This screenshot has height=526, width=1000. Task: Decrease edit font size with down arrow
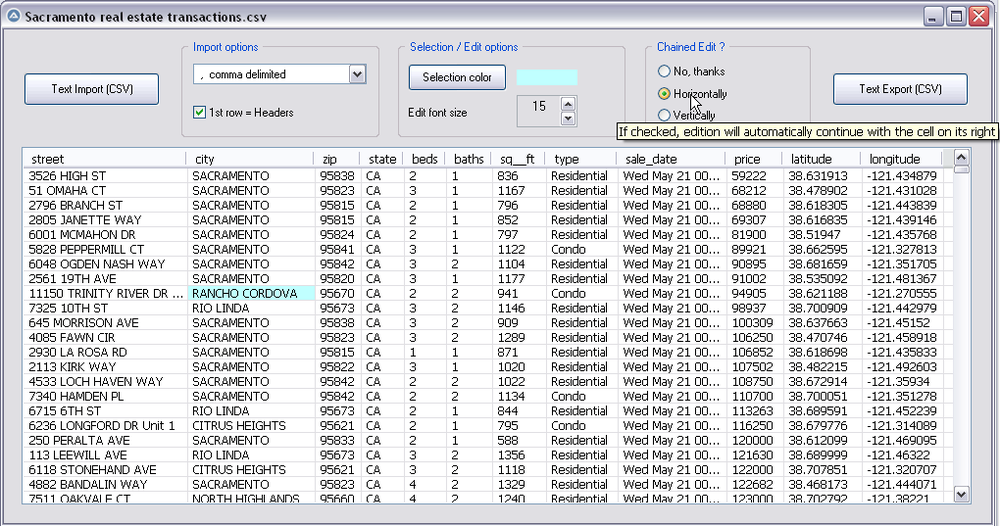(568, 118)
